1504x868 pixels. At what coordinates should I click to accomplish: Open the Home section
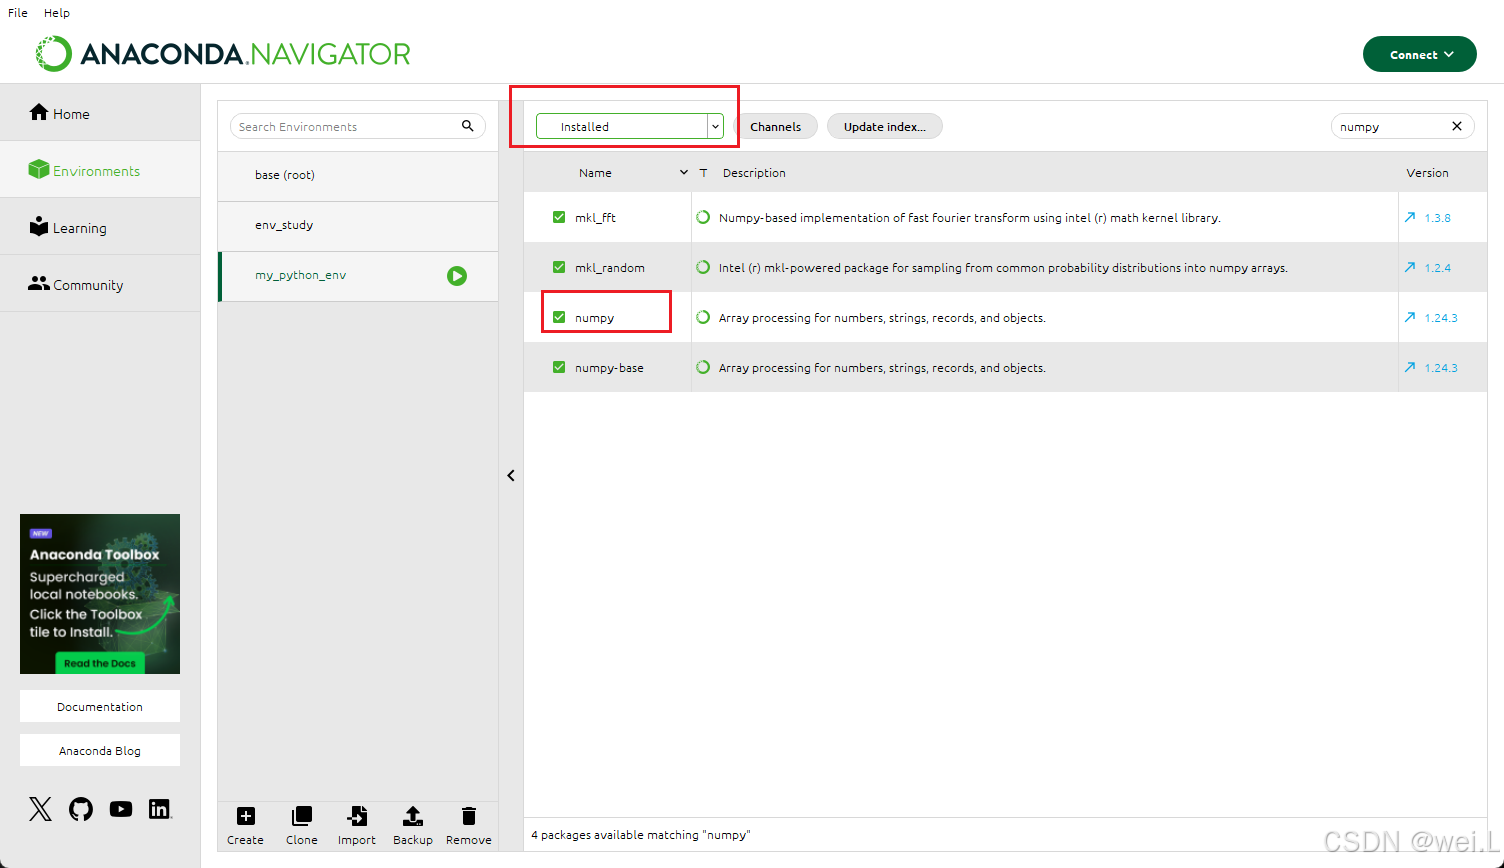click(100, 113)
